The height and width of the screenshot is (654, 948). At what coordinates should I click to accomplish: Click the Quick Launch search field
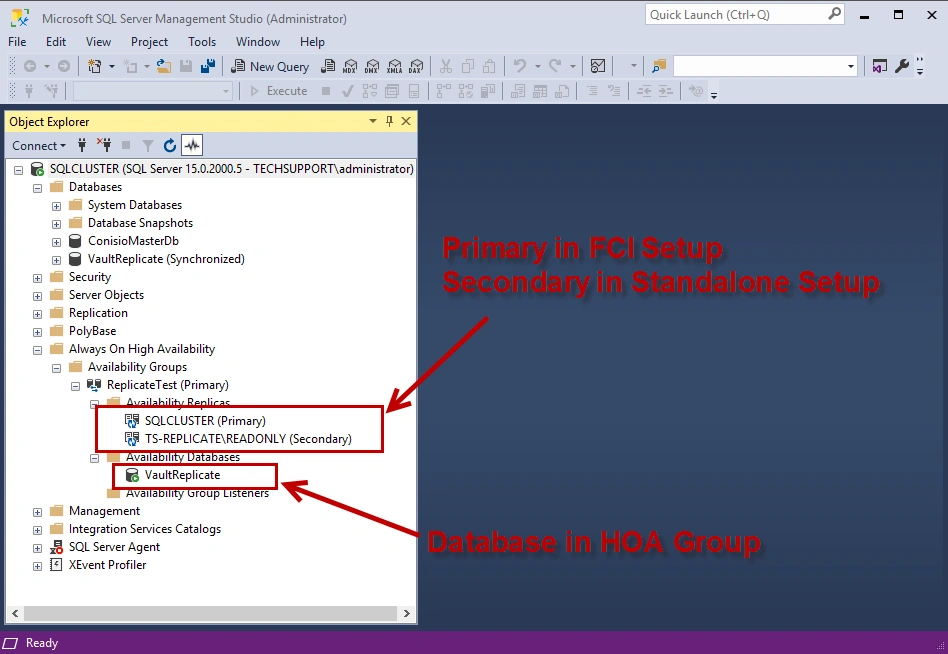coord(744,15)
